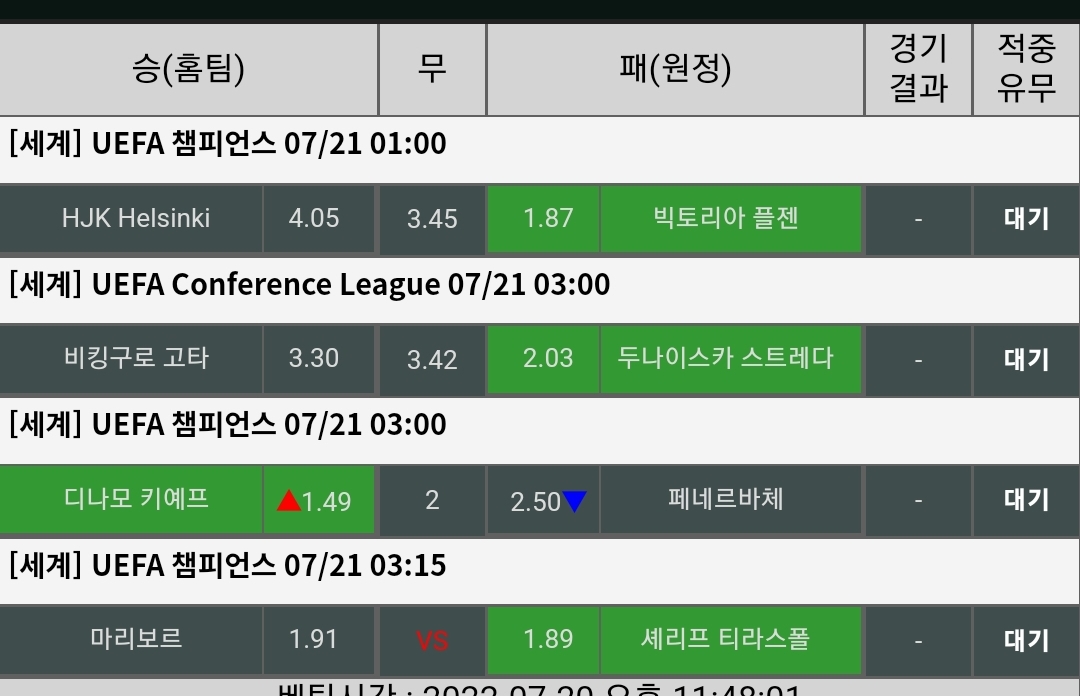1080x696 pixels.
Task: Click the red up arrow beside 1.49
Action: point(289,500)
